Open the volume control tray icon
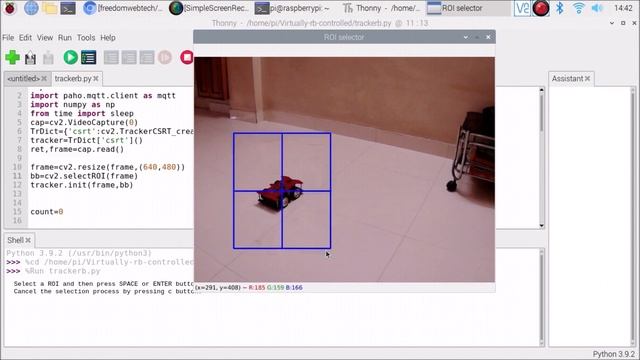640x360 pixels. [x=597, y=8]
